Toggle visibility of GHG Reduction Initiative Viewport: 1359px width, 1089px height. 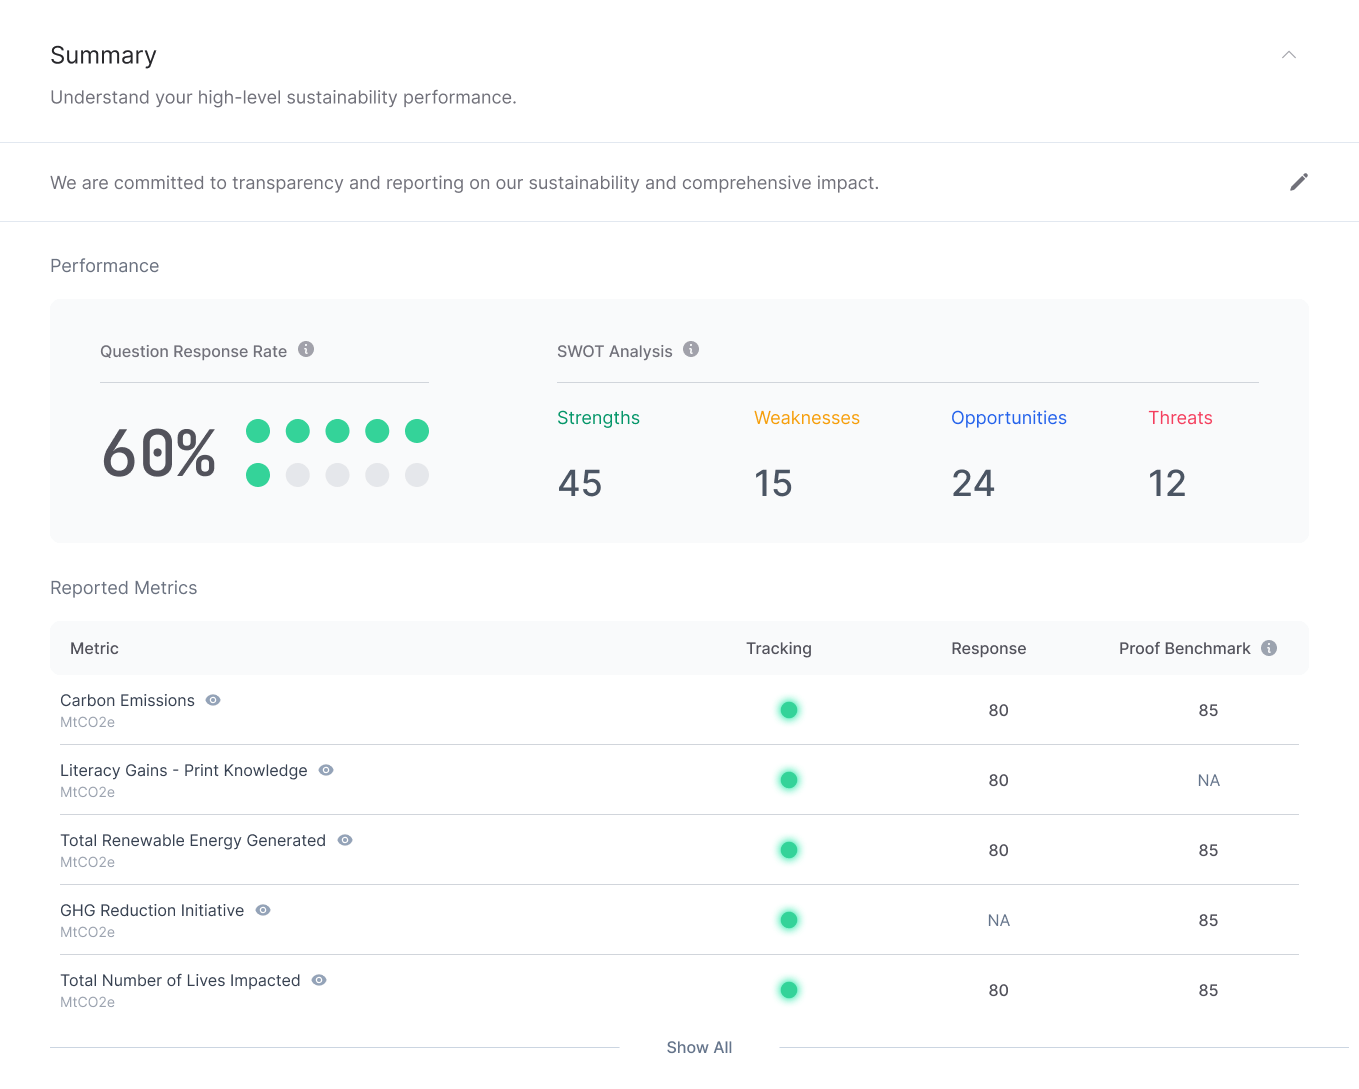[x=263, y=910]
